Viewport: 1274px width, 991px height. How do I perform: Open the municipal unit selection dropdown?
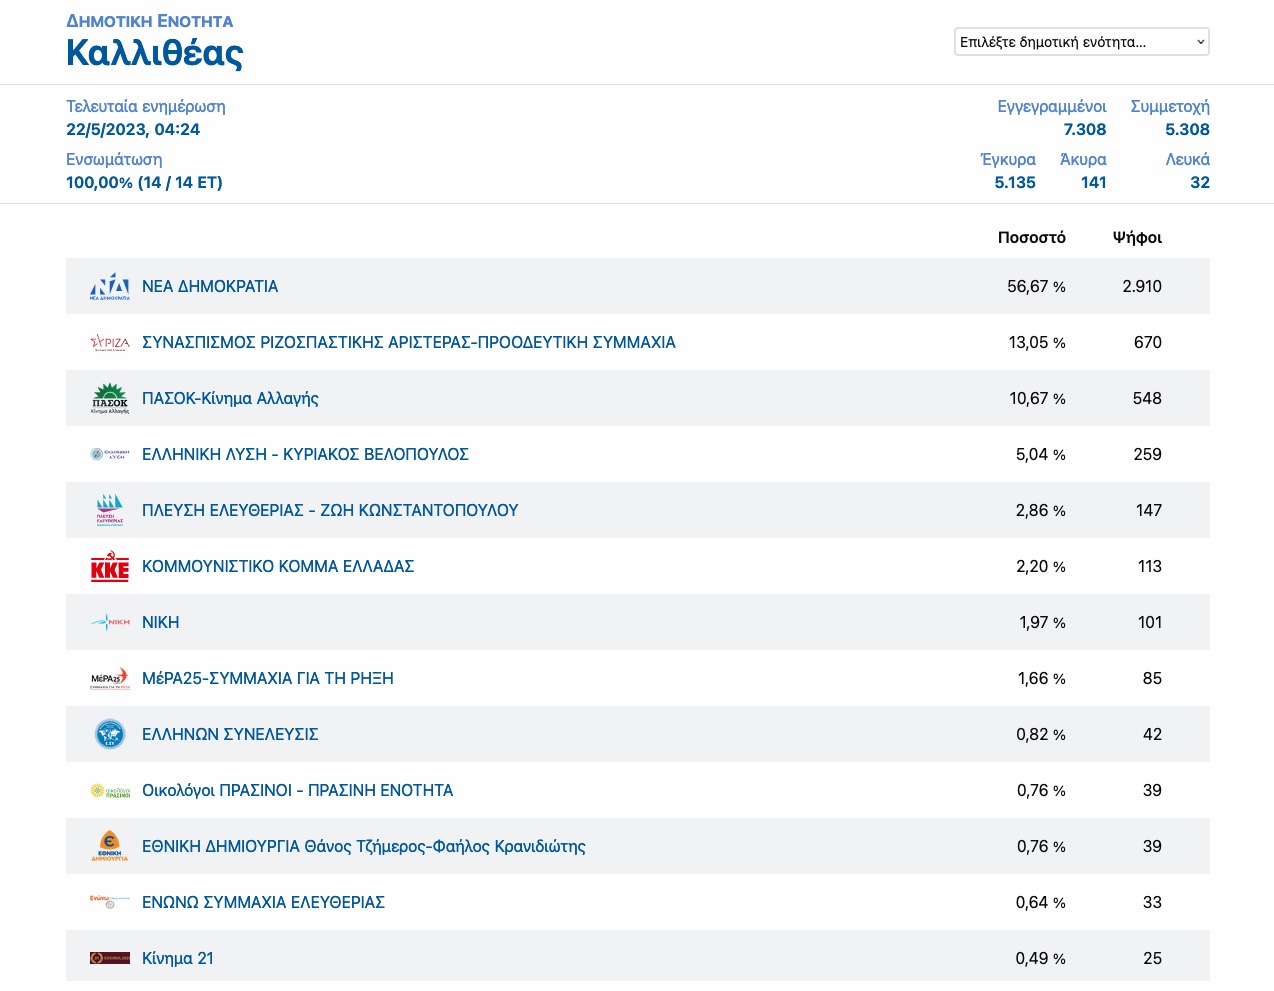(x=1082, y=42)
